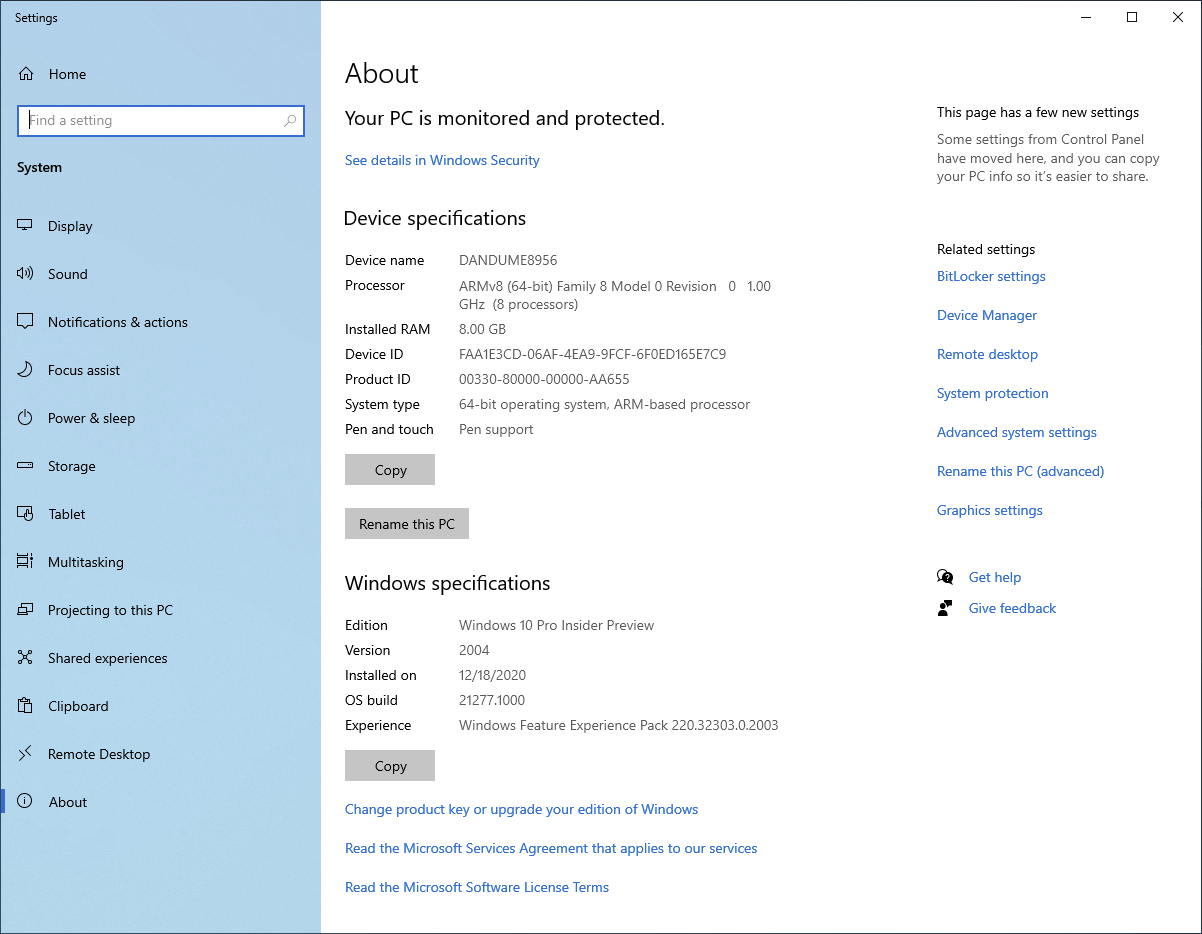Select the Storage settings icon
The image size is (1202, 934).
24,465
